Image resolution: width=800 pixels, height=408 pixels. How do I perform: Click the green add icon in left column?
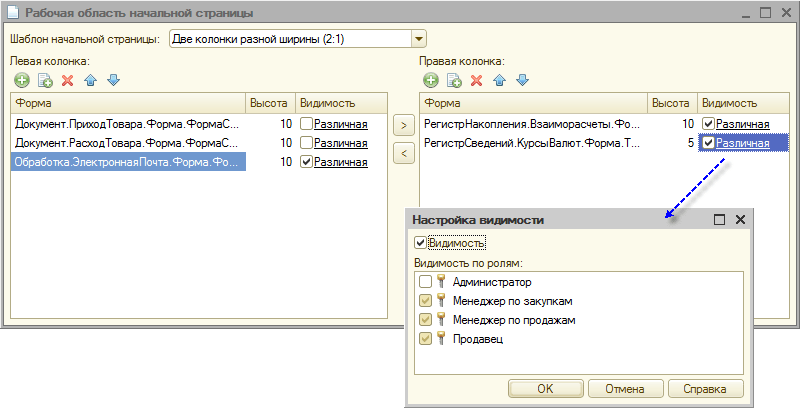click(22, 80)
